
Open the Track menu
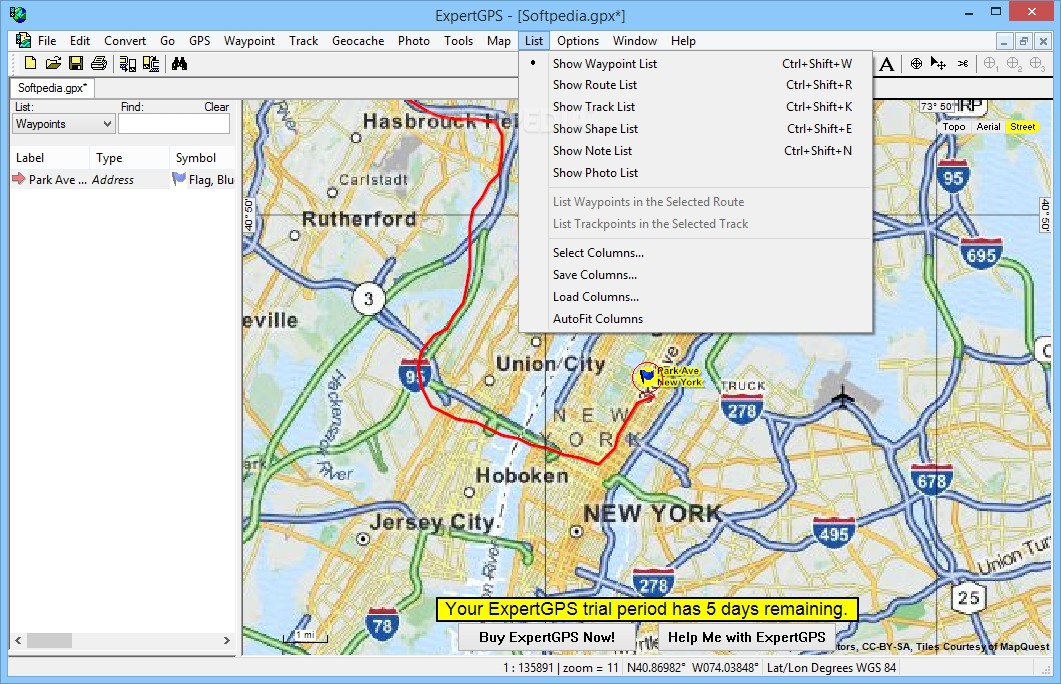(303, 41)
